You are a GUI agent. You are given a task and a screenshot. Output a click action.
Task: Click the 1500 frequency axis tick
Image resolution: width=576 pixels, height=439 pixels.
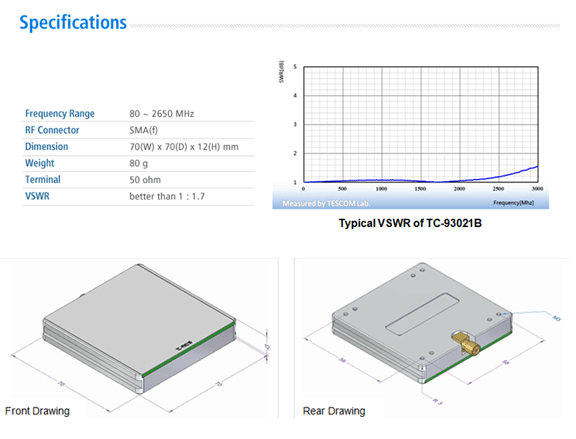(x=420, y=189)
